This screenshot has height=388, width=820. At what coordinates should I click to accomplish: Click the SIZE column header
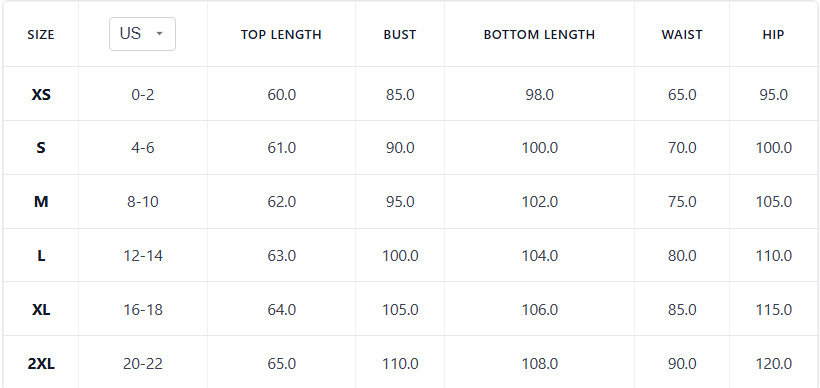pyautogui.click(x=41, y=35)
